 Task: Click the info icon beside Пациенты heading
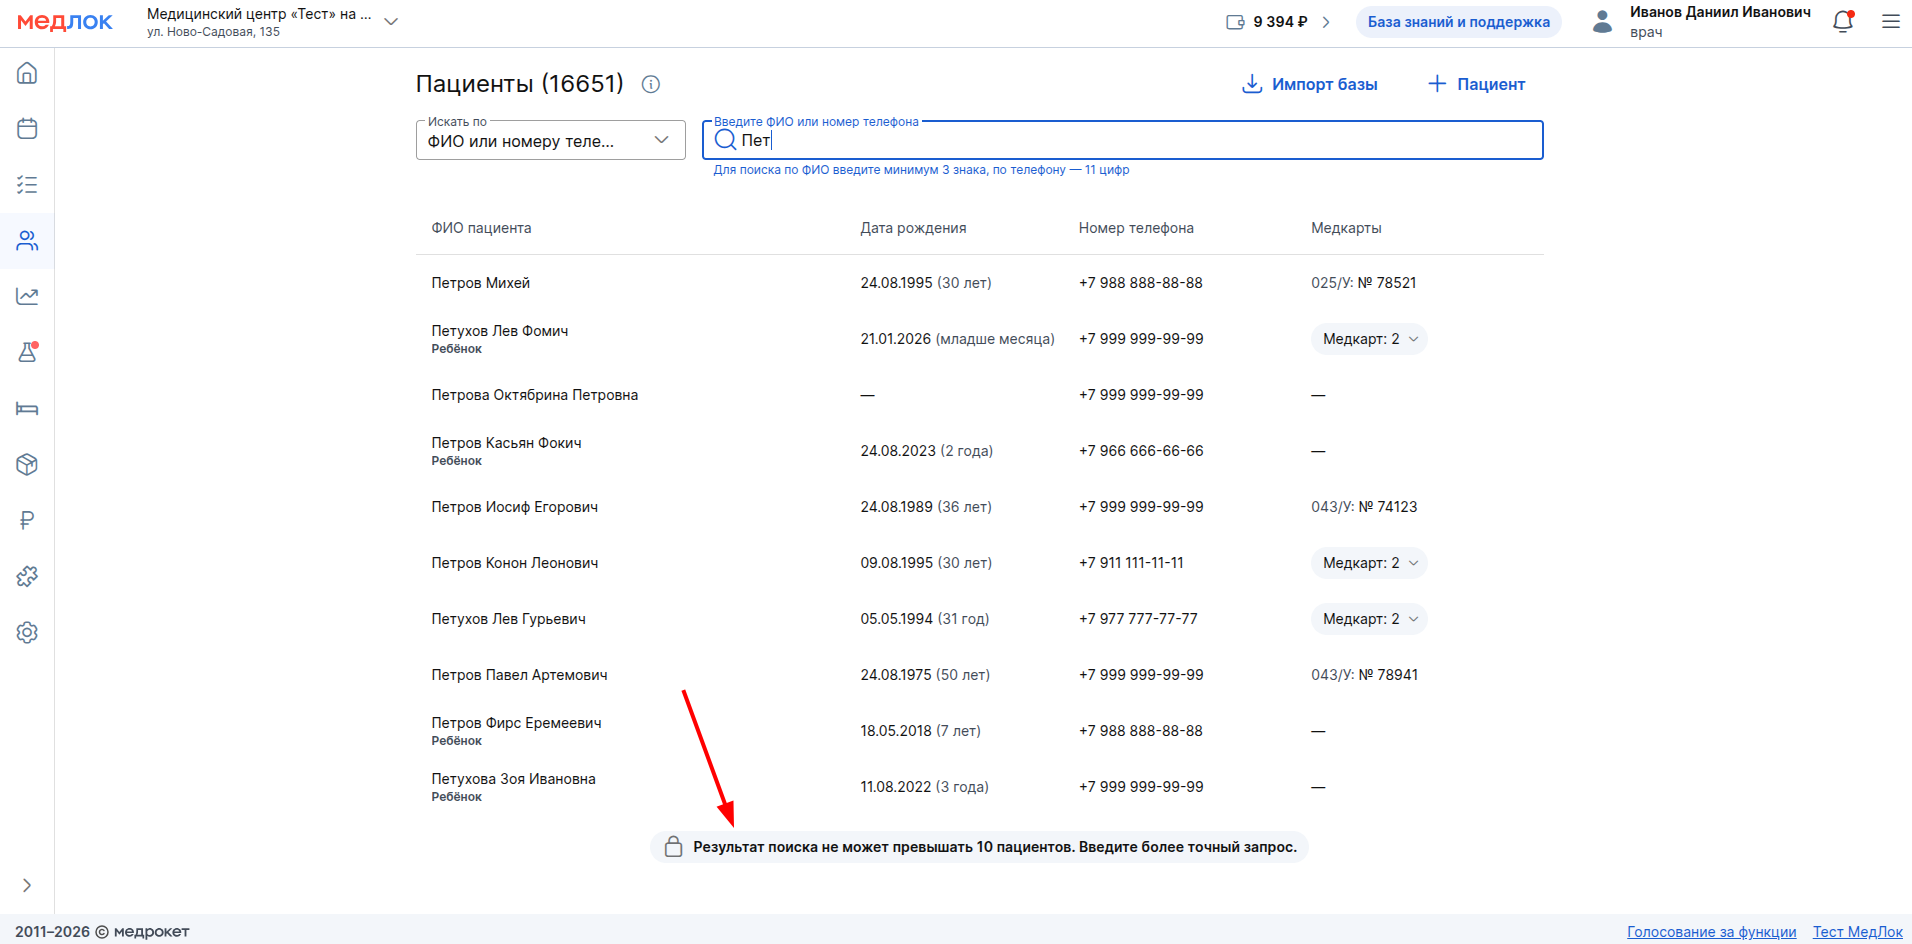tap(651, 84)
